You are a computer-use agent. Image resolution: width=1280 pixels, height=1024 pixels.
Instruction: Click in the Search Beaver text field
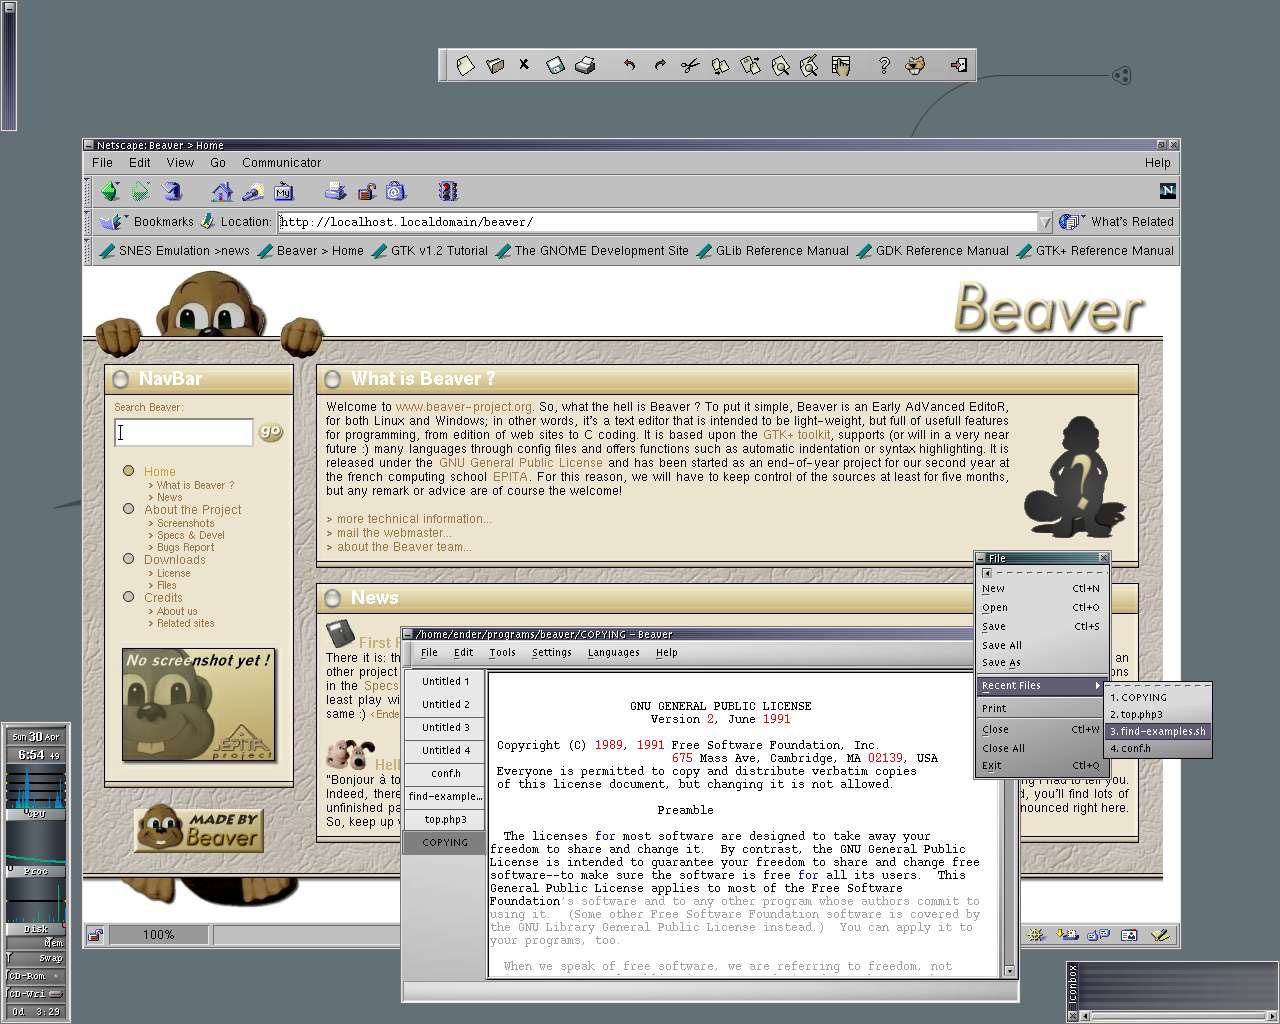(184, 432)
